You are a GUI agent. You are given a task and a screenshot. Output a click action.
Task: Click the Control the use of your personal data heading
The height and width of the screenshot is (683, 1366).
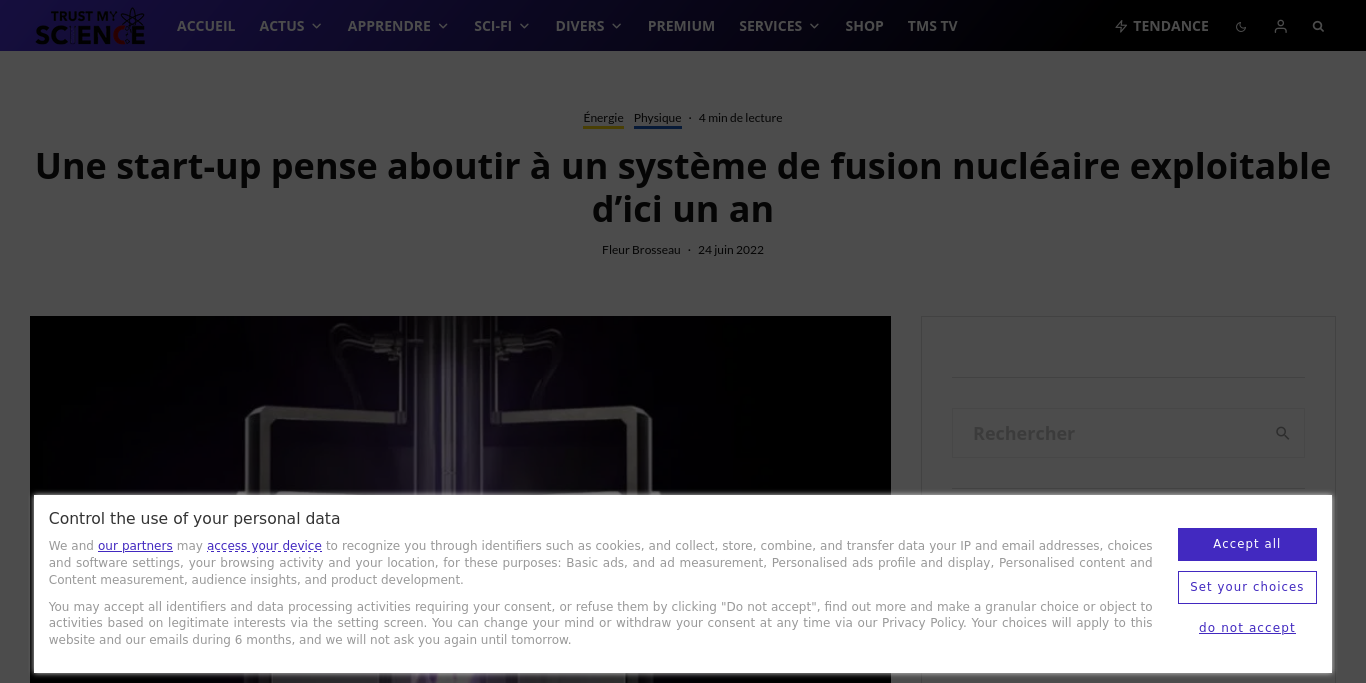(x=195, y=518)
